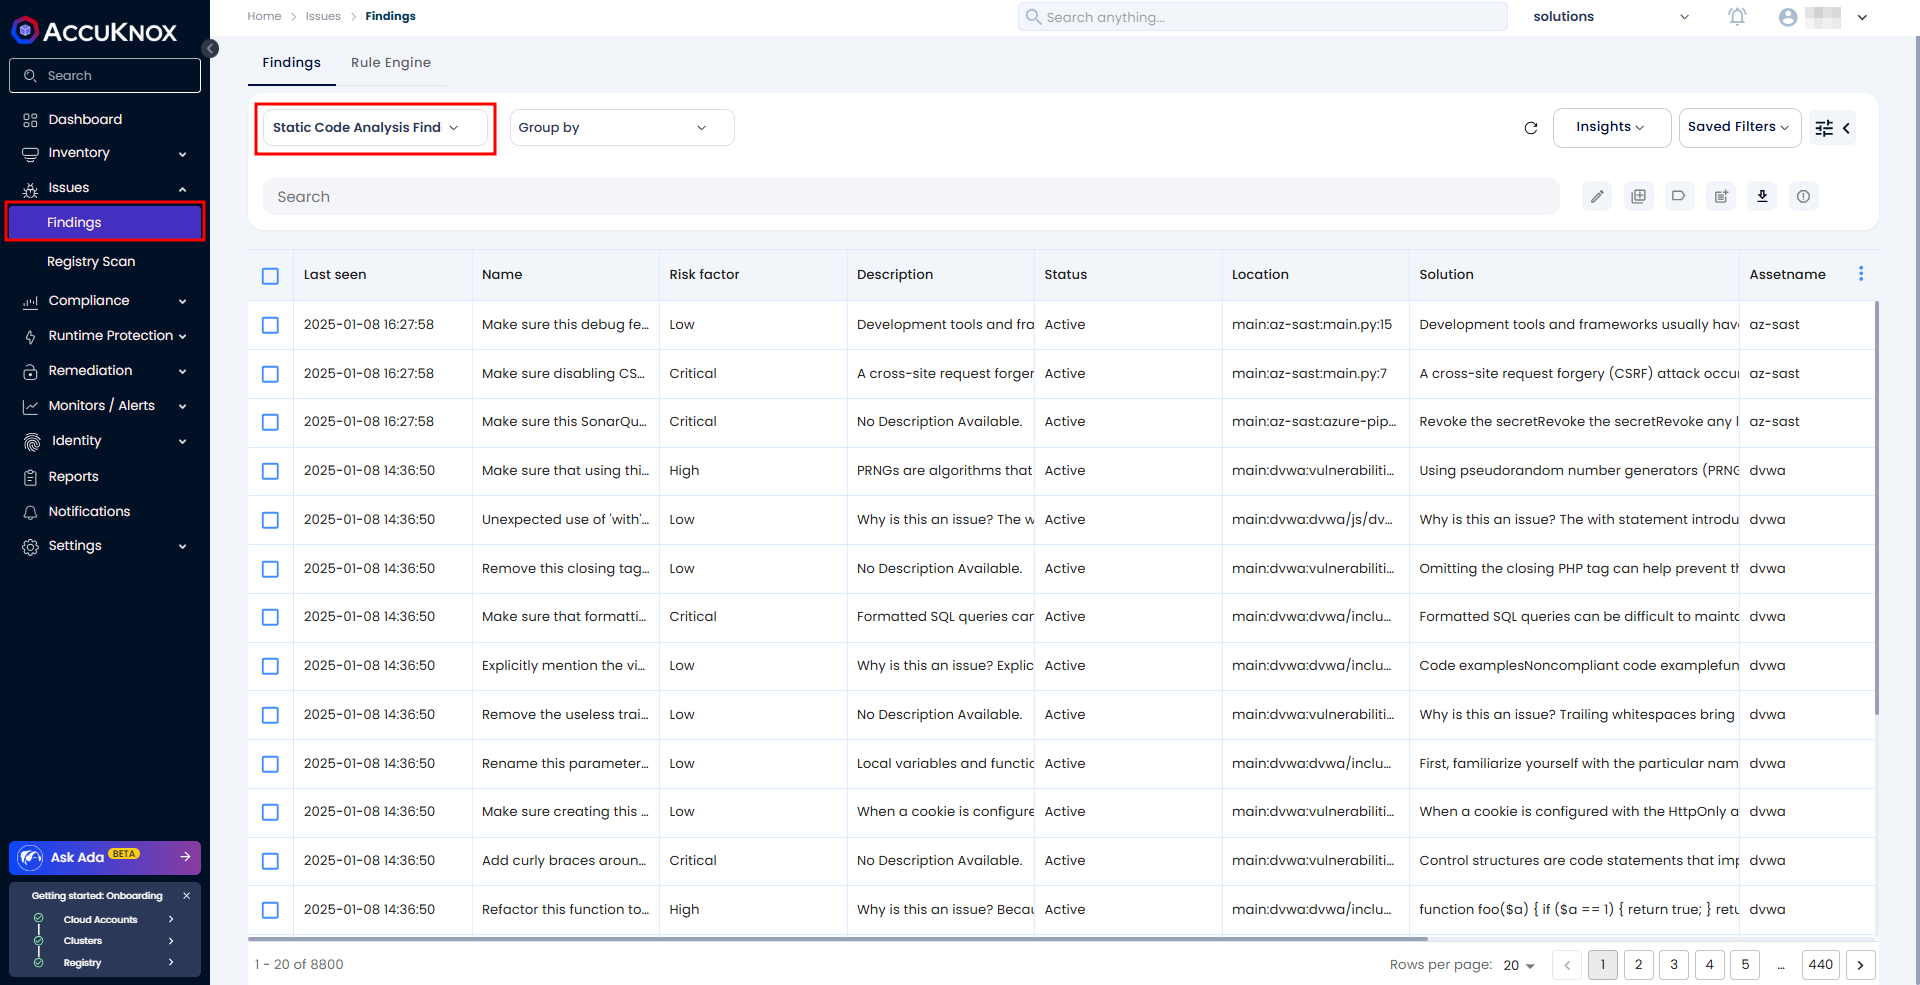
Task: Open Findings in the sidebar
Action: (105, 222)
